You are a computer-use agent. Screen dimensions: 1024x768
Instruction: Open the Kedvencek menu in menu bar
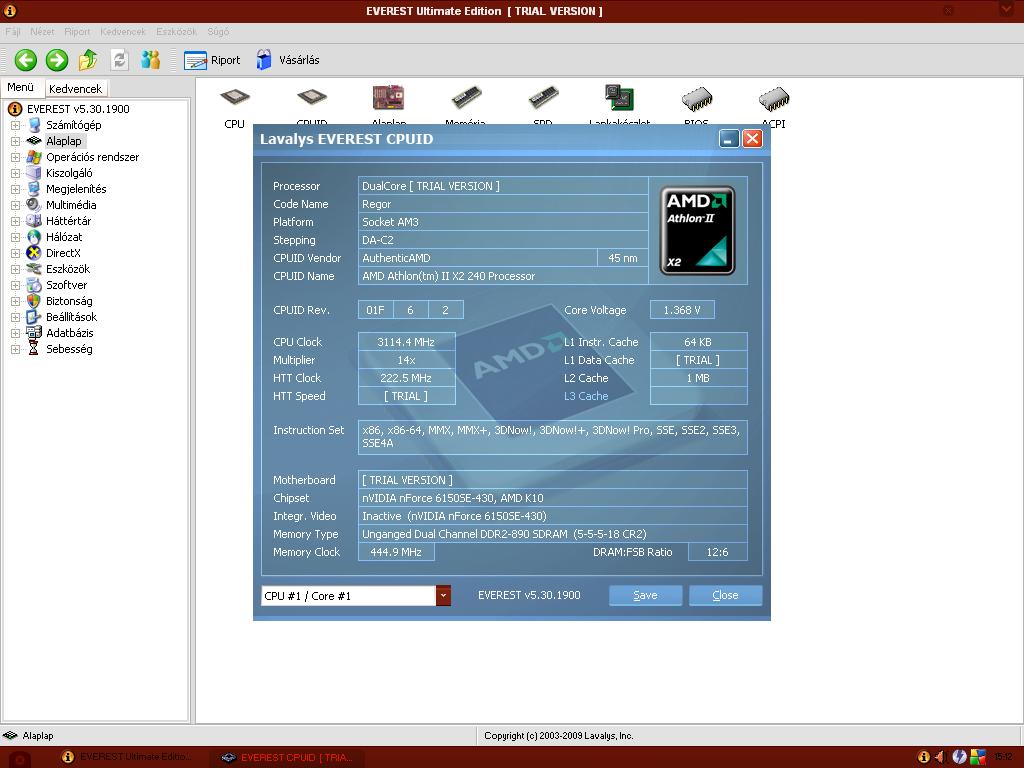pos(123,31)
